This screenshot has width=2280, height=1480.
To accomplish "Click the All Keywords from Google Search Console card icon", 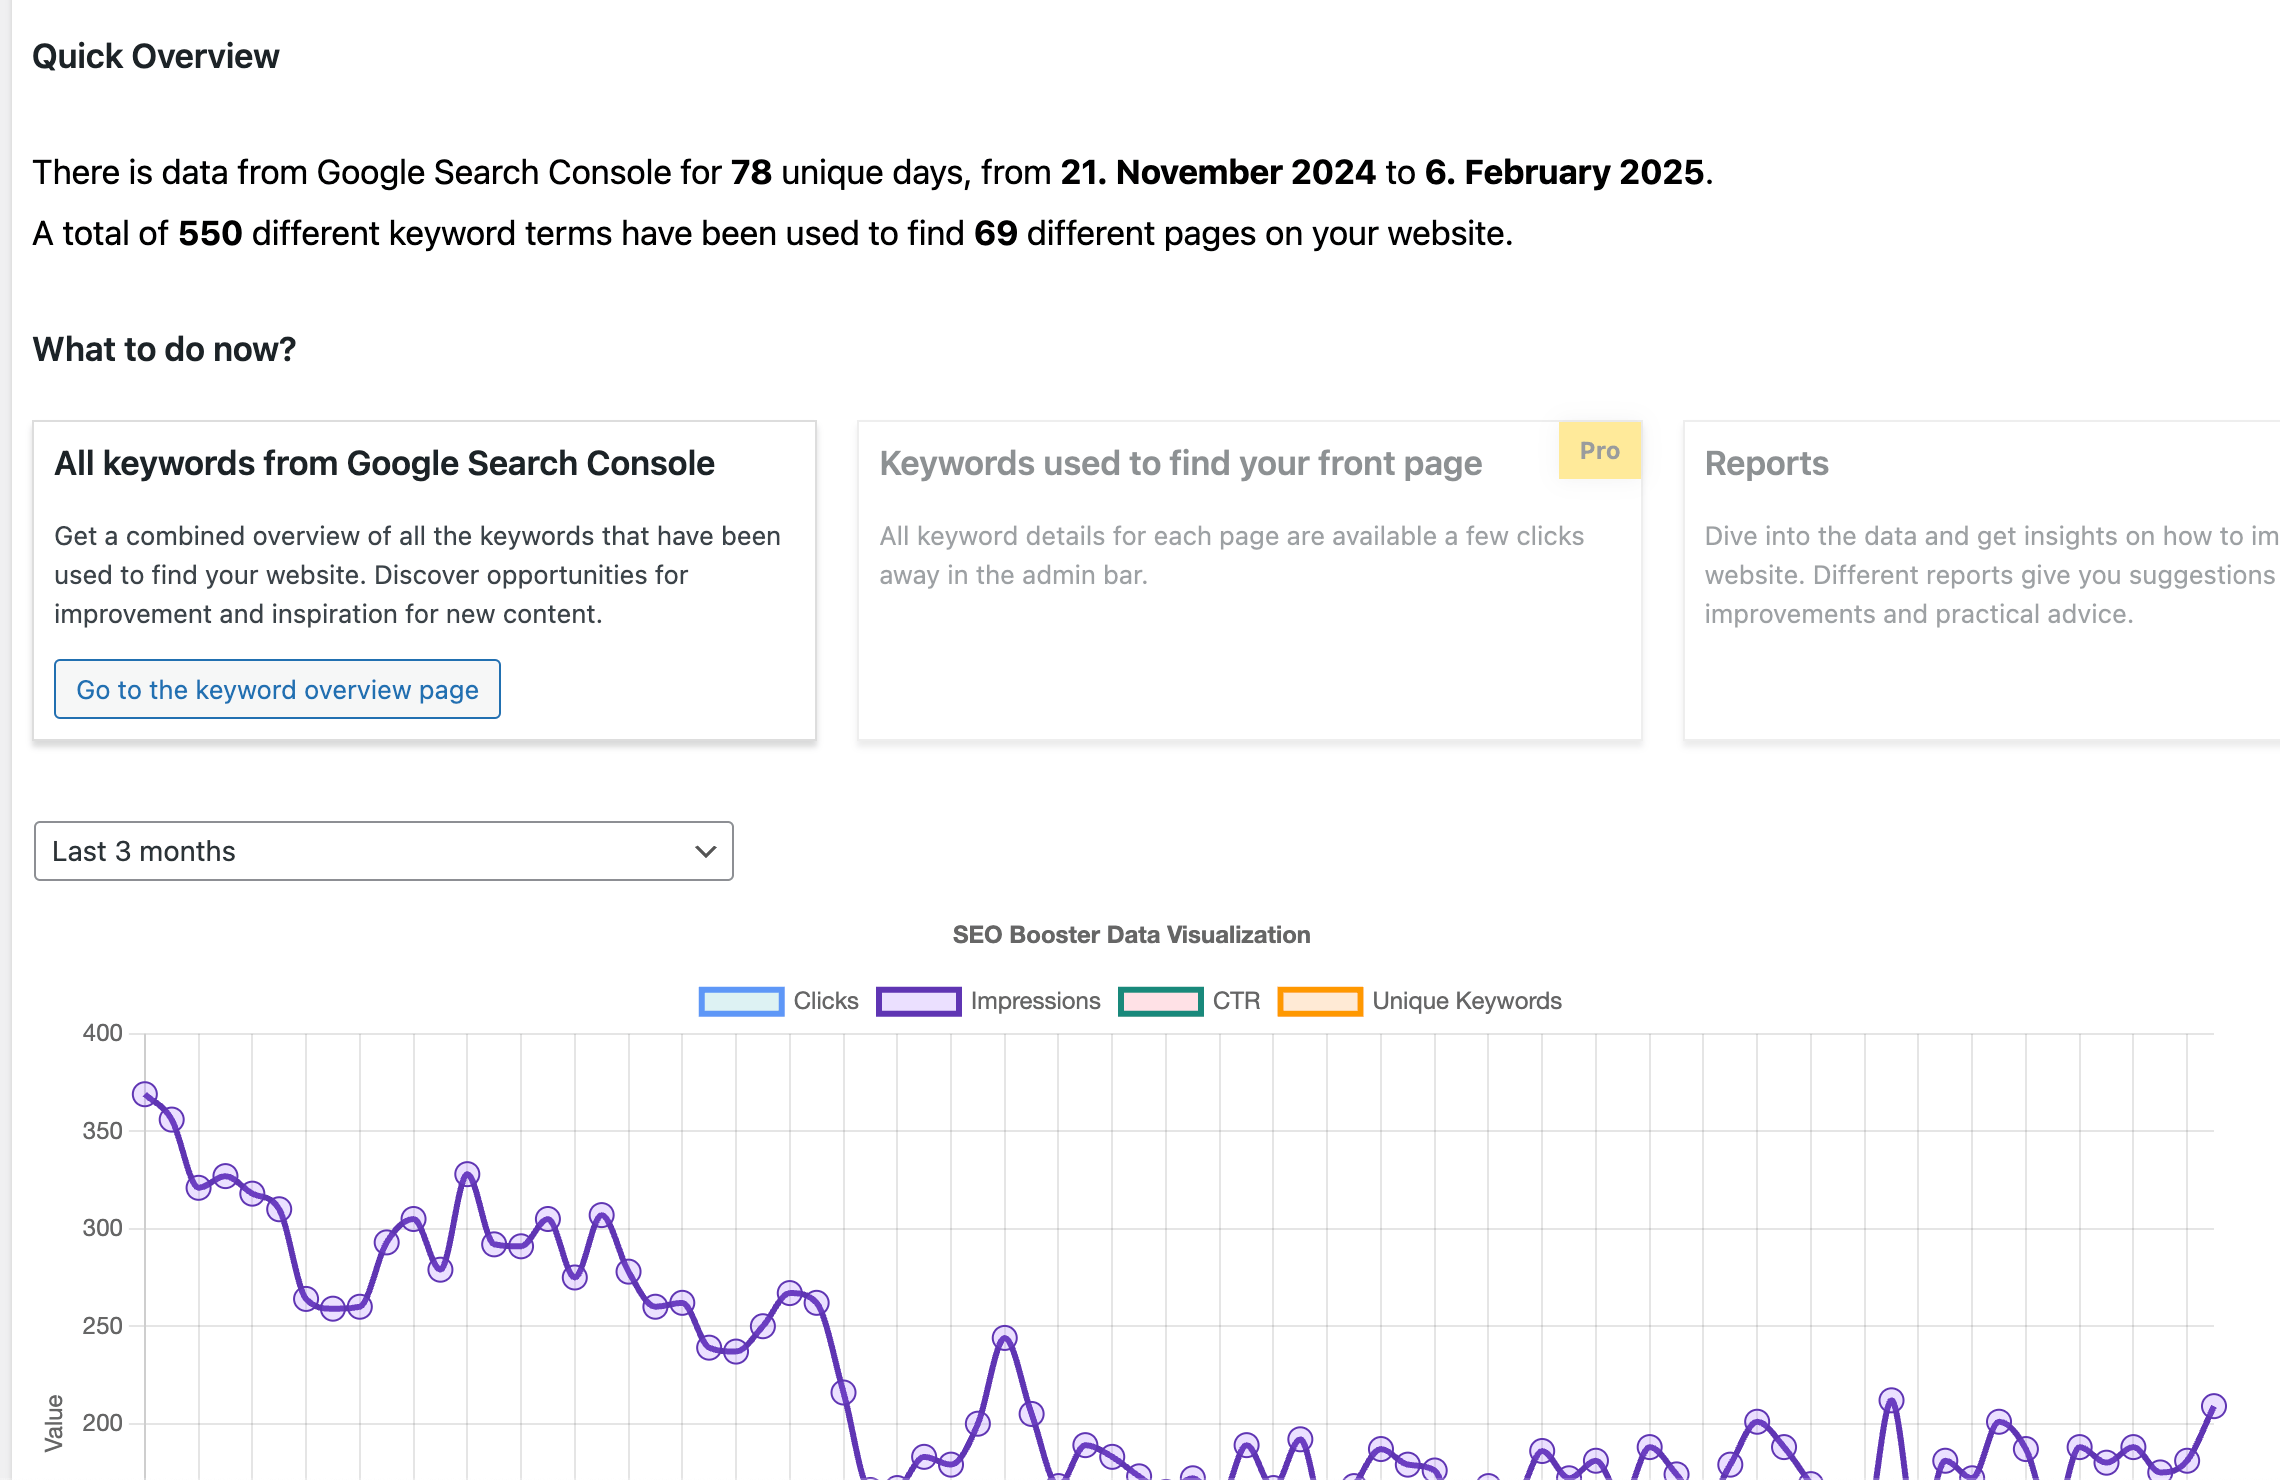I will pos(422,580).
